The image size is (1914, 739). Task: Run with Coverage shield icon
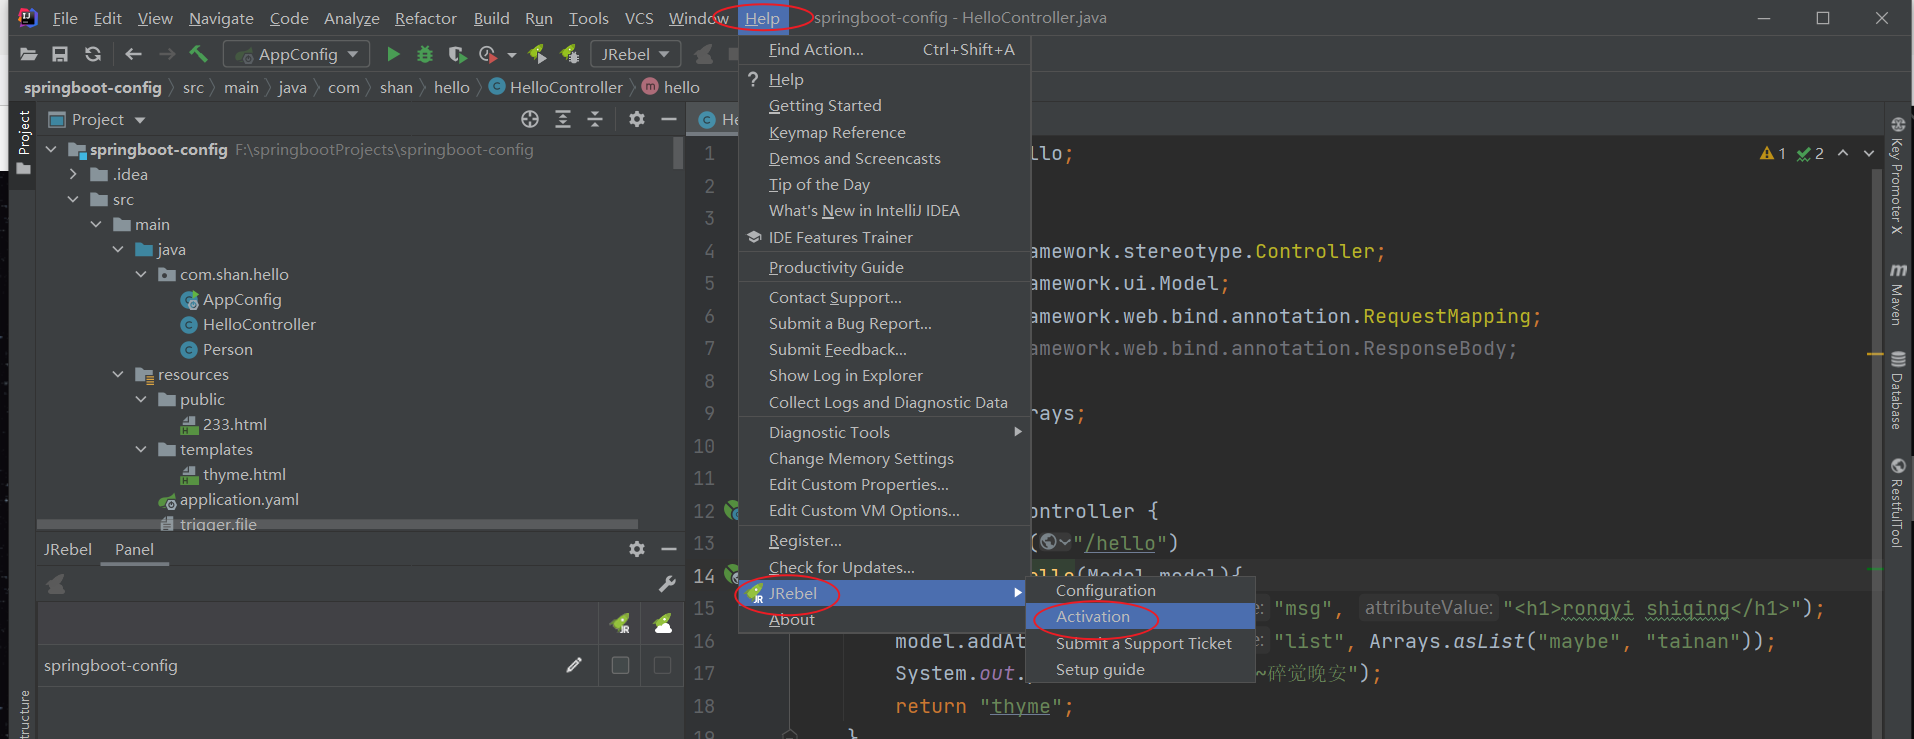457,54
